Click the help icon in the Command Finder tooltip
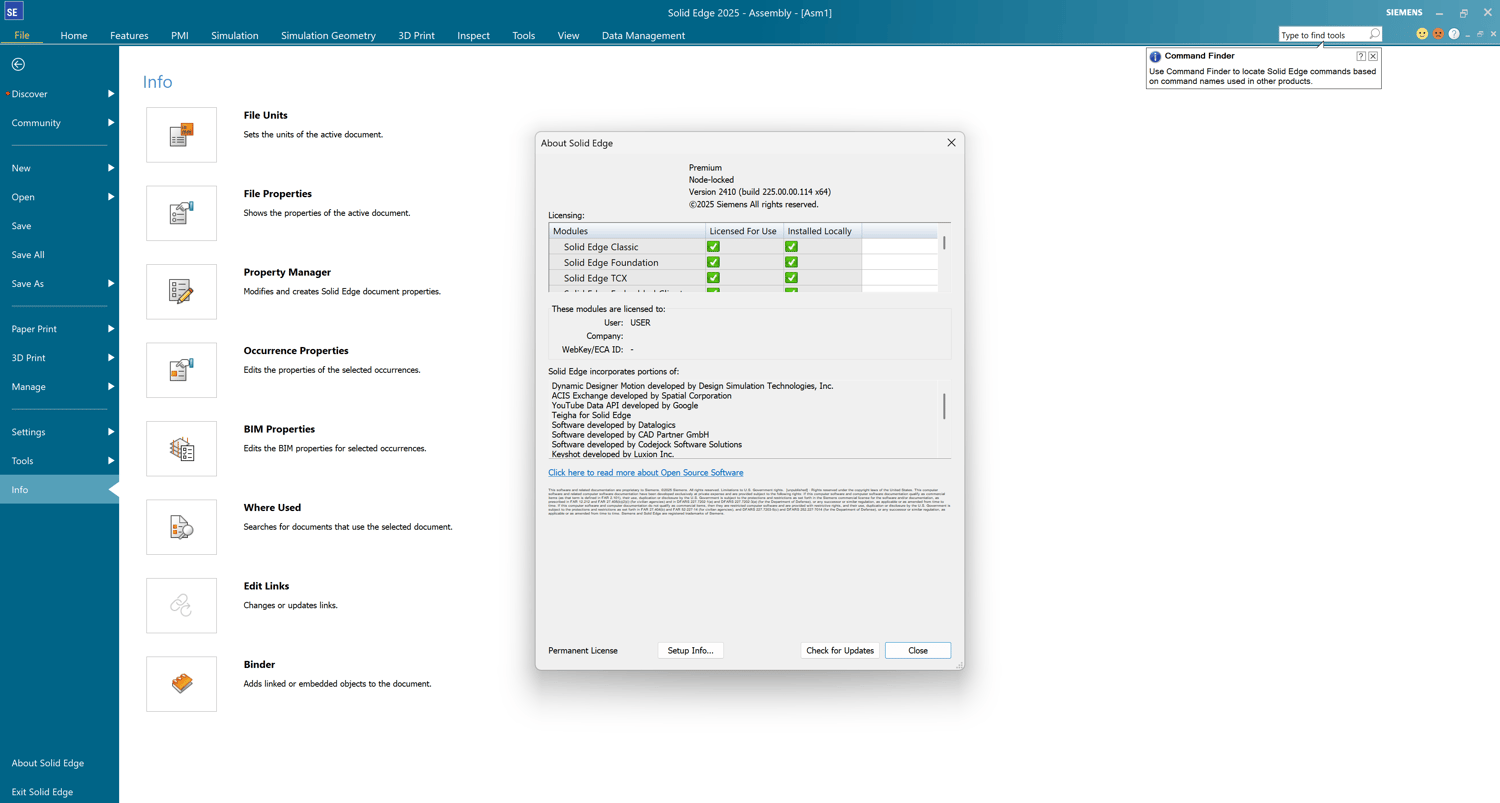 click(x=1361, y=56)
